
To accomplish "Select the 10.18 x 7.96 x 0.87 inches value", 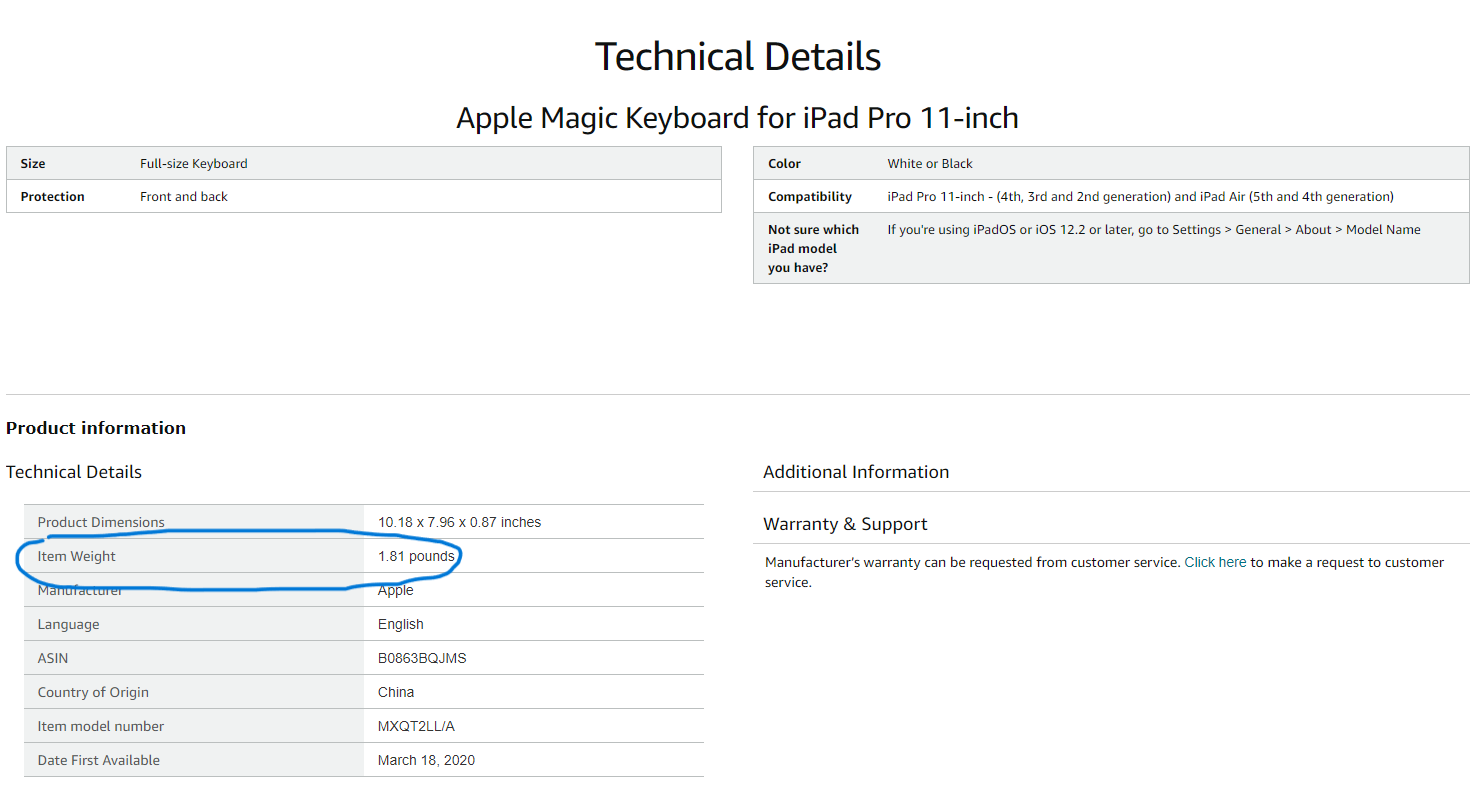I will 459,522.
